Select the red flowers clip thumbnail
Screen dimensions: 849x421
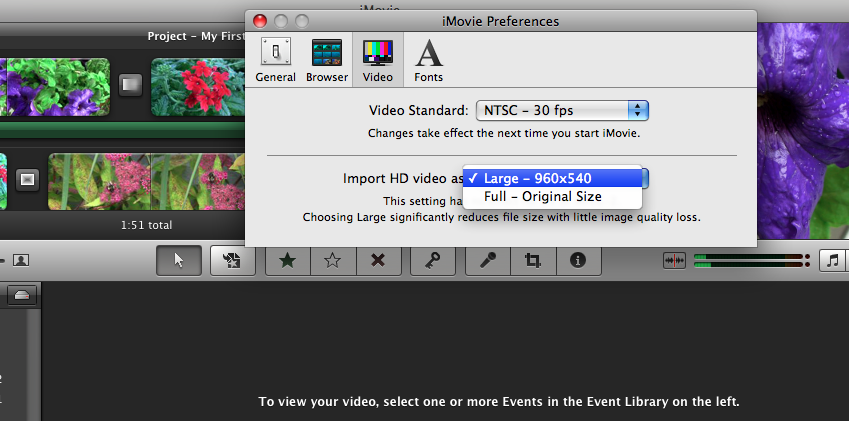[198, 87]
